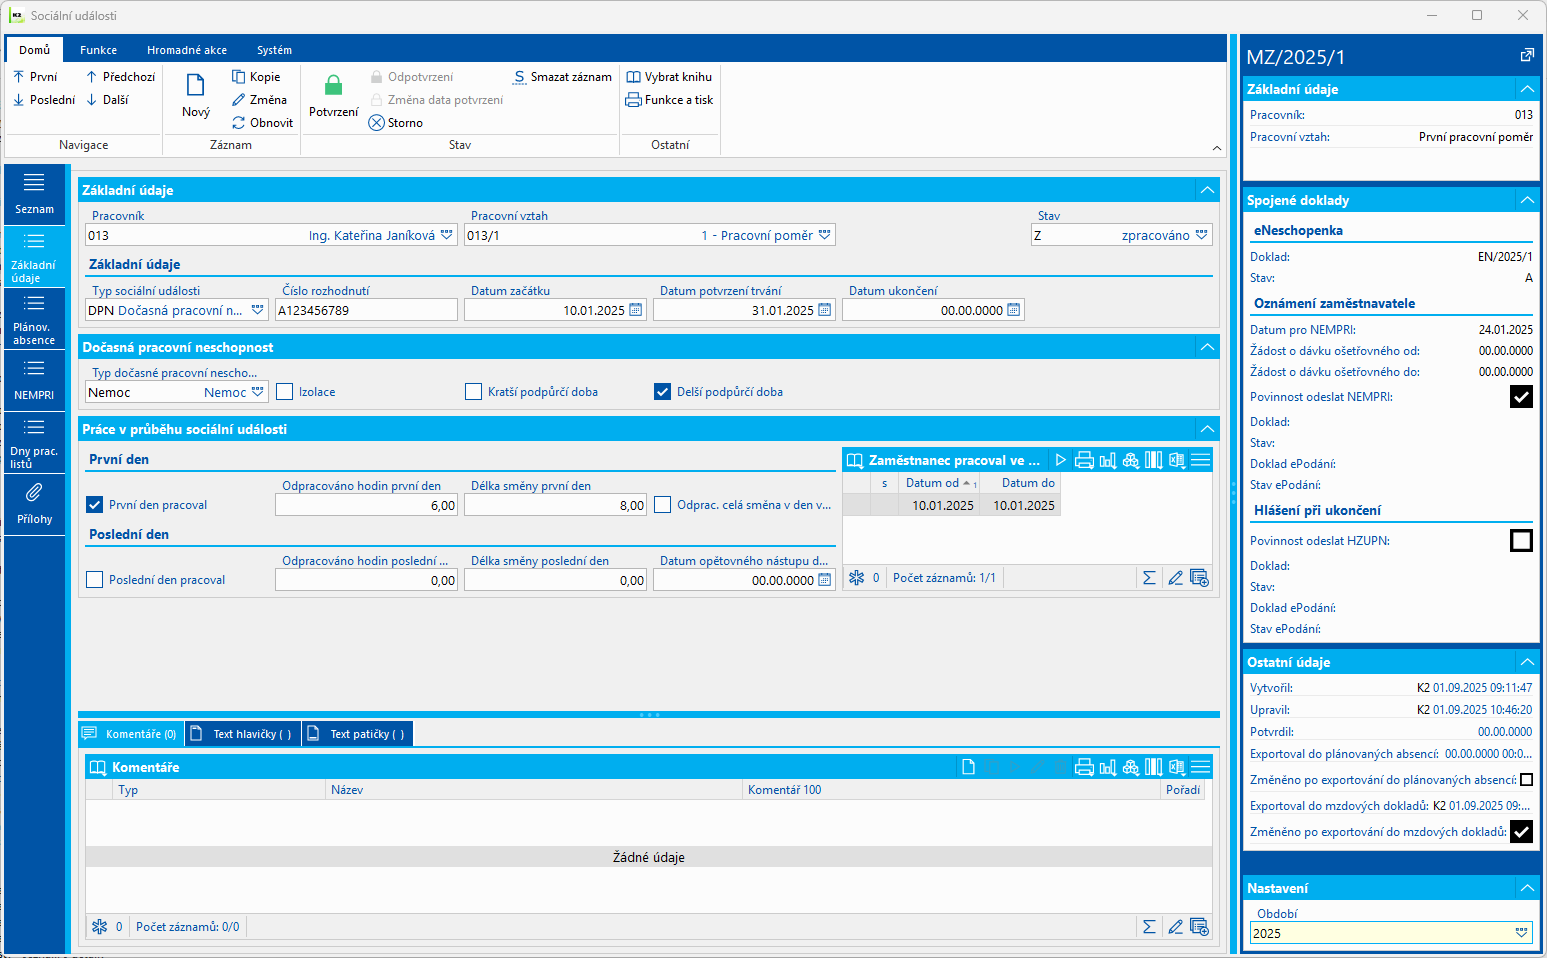Open chart icon in Zaměstnanec pracoval grid

[x=1108, y=460]
